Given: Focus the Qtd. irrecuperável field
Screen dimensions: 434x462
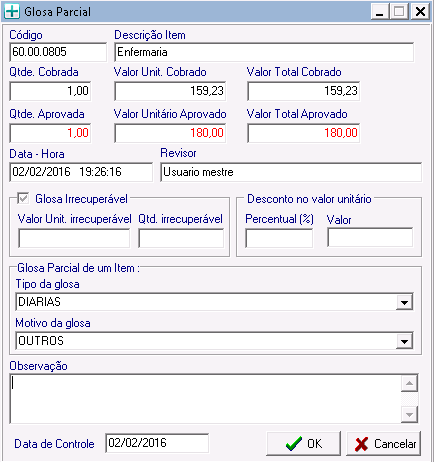Looking at the screenshot, I should pos(181,238).
